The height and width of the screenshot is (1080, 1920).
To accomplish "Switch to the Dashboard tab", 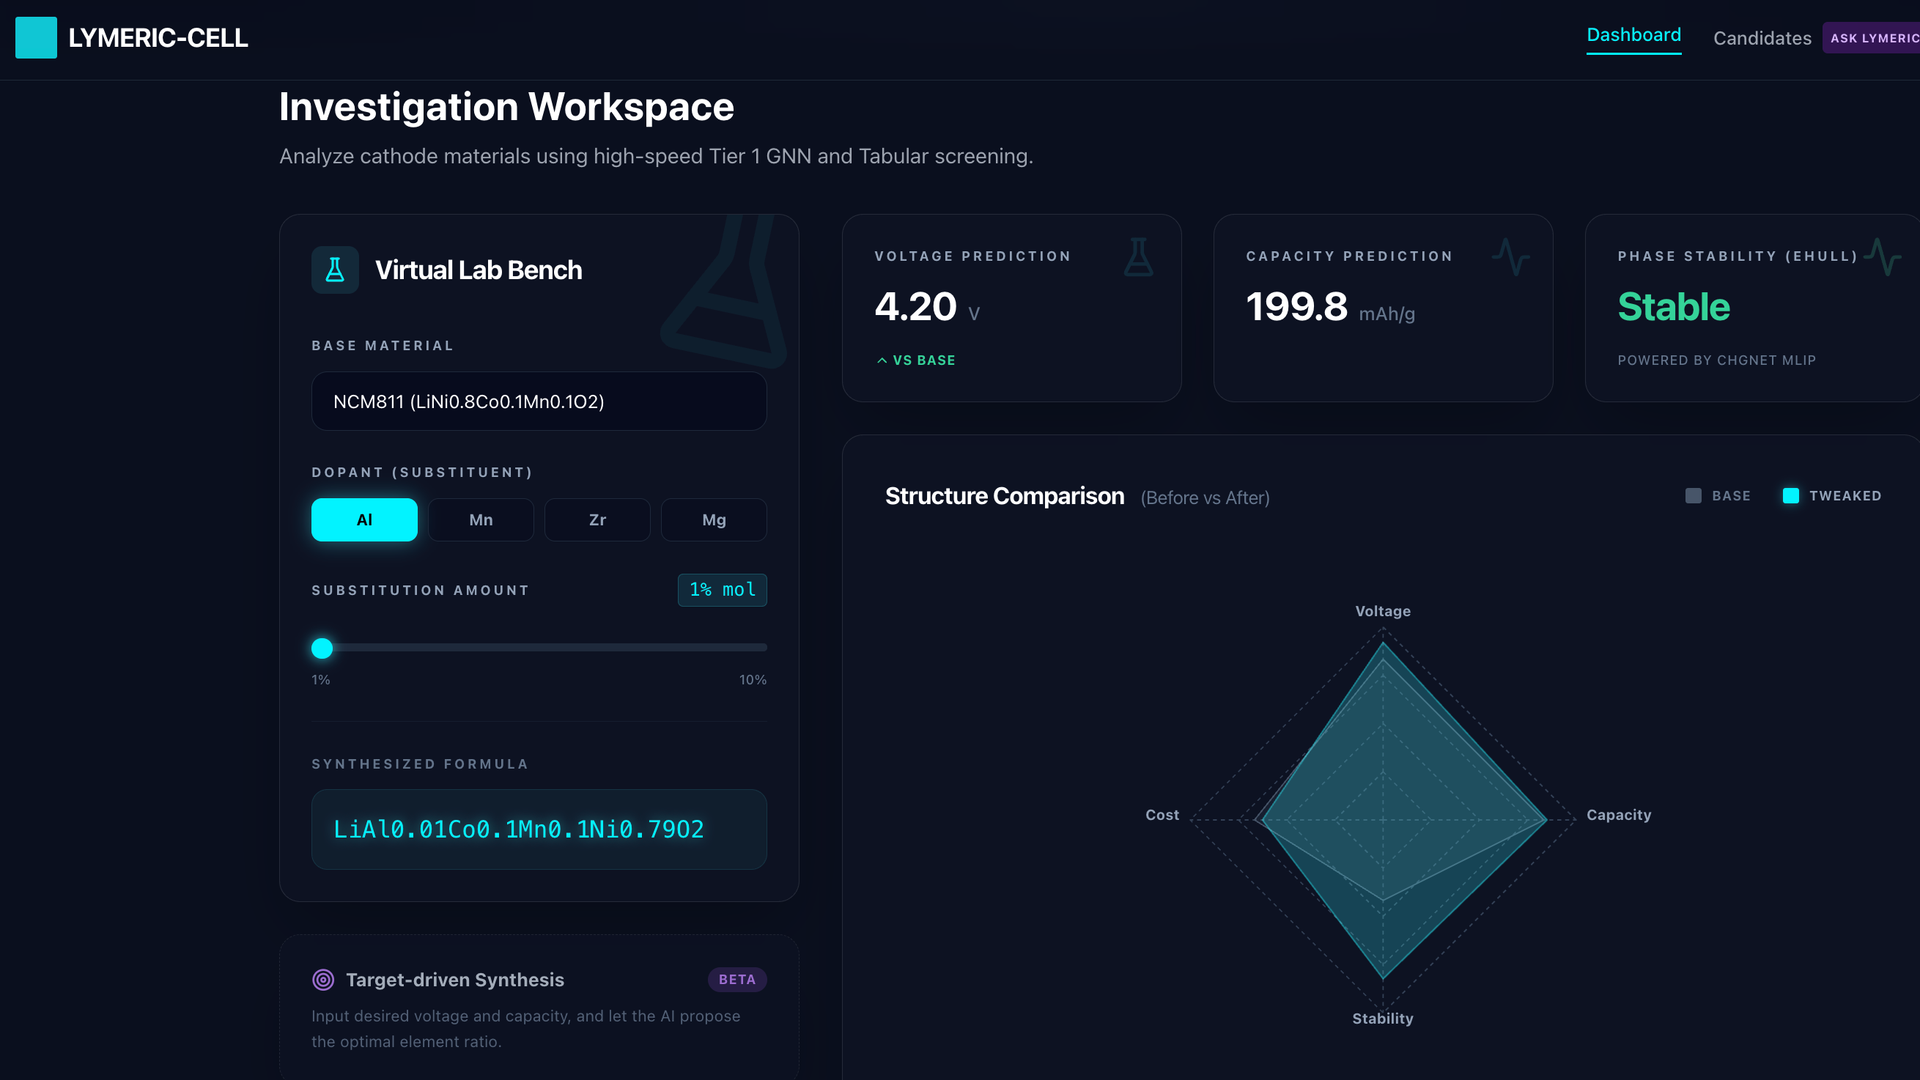I will (1633, 36).
